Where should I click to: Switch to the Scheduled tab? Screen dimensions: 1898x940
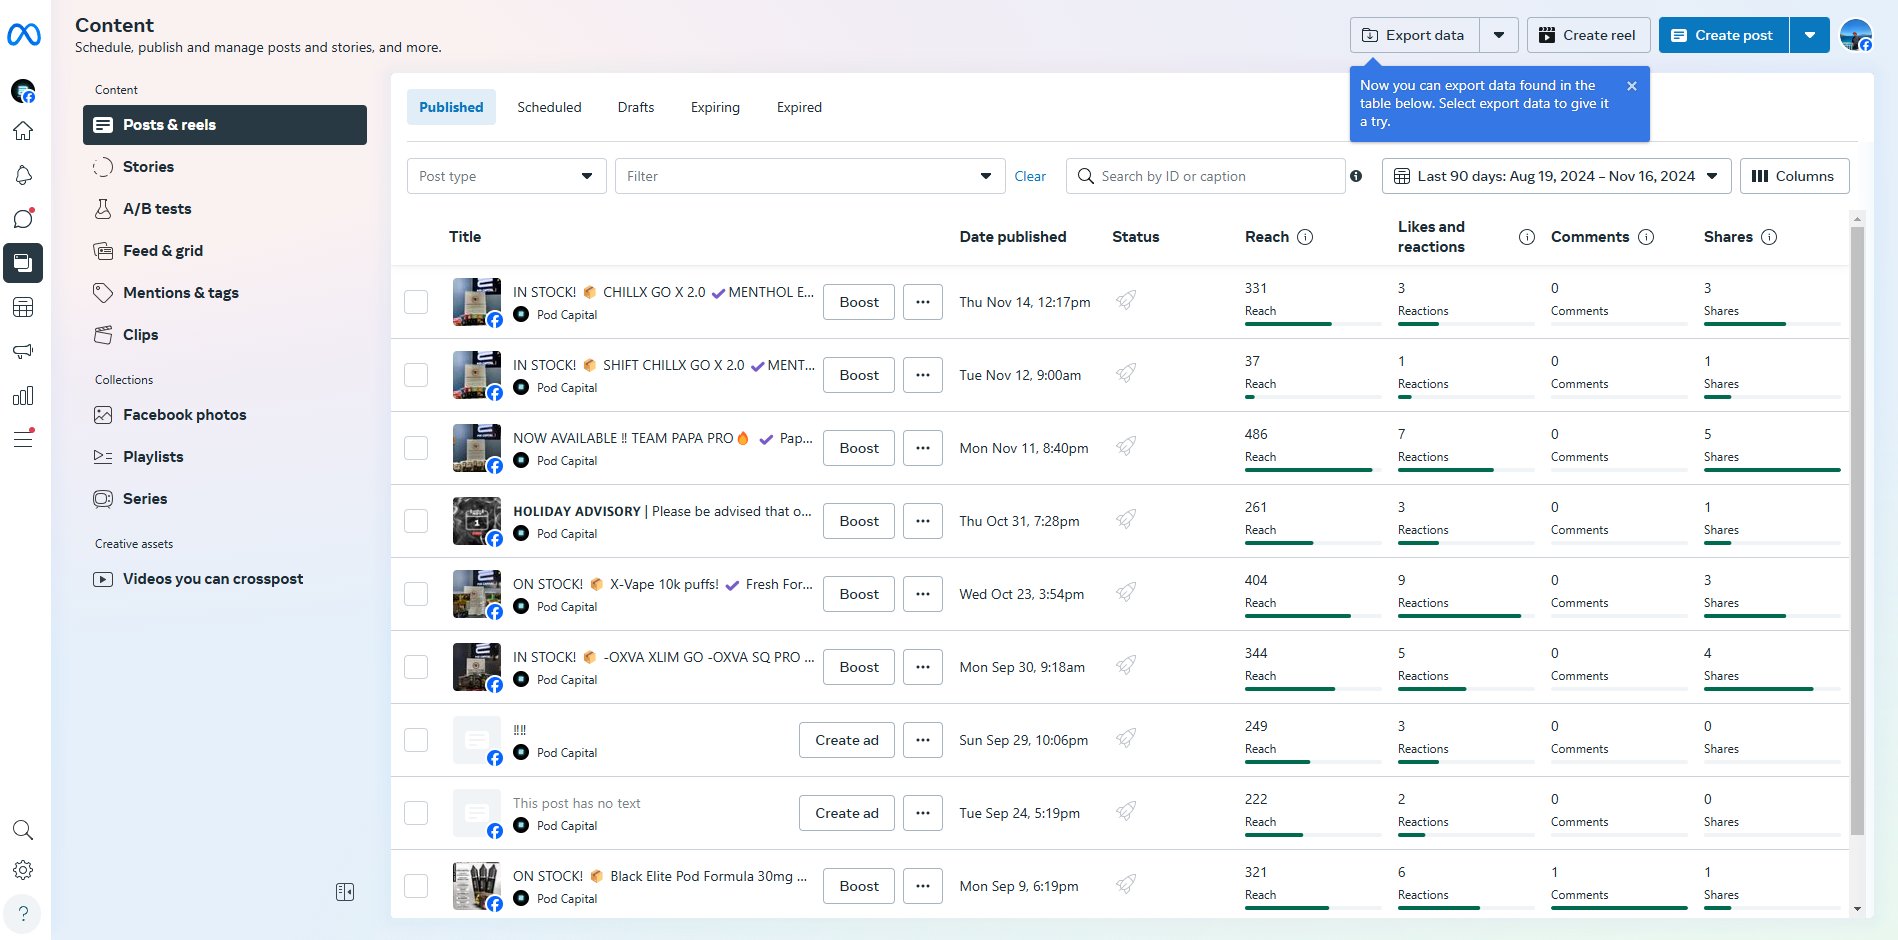click(x=549, y=107)
